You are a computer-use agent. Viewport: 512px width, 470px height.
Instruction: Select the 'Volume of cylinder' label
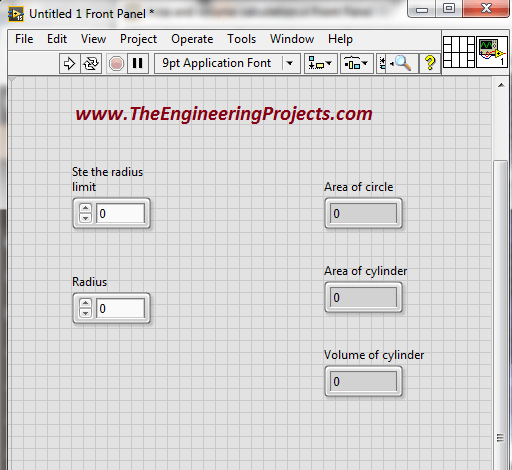click(x=374, y=355)
